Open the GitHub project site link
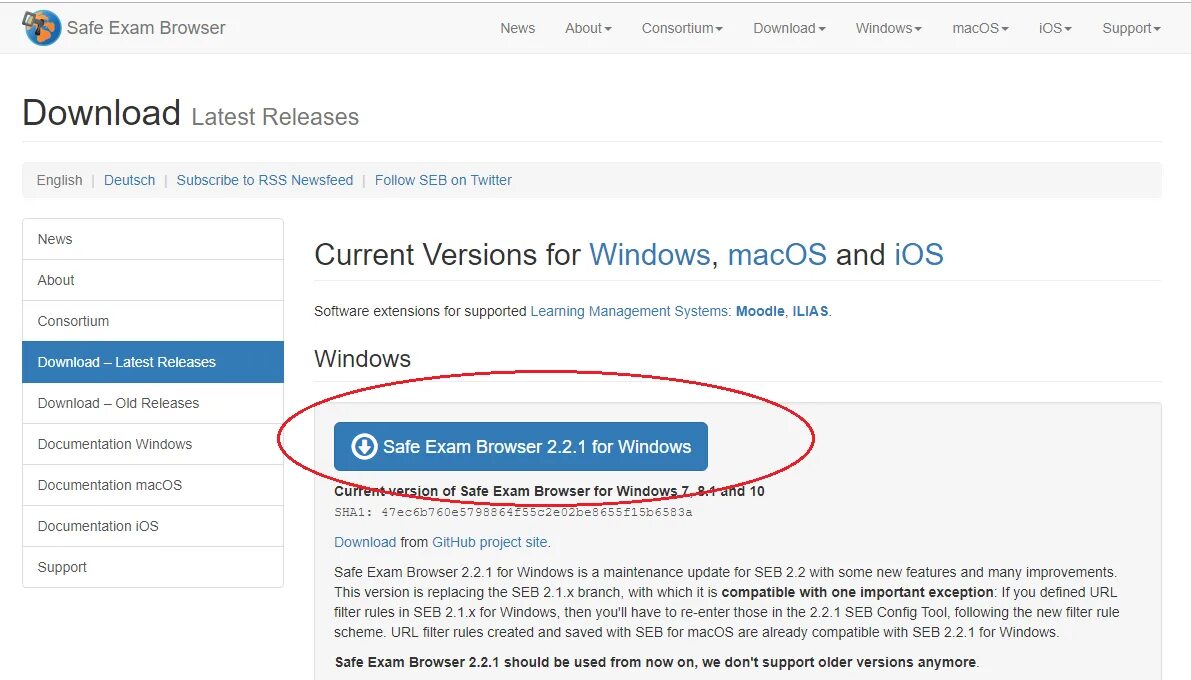 click(490, 542)
